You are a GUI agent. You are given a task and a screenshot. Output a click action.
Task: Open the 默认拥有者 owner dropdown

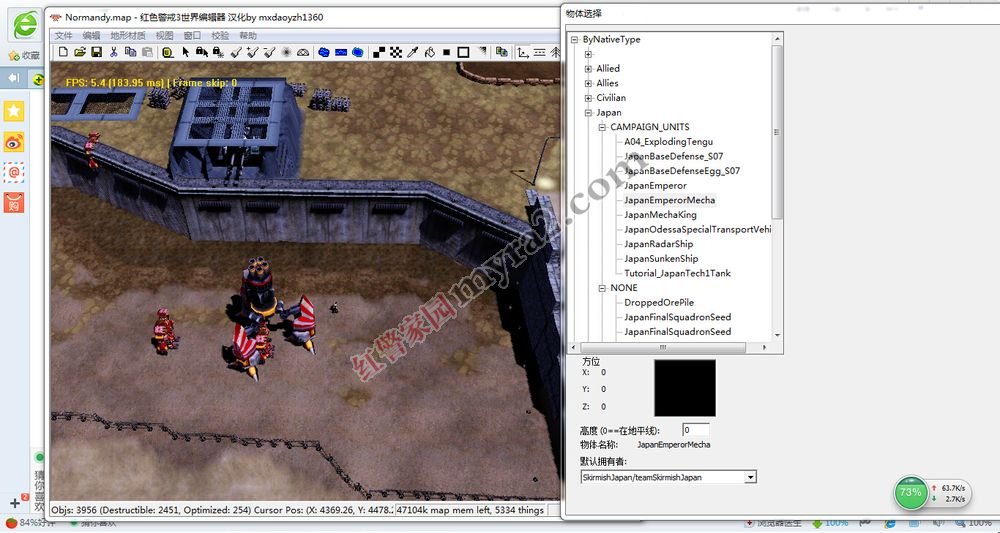pyautogui.click(x=750, y=477)
